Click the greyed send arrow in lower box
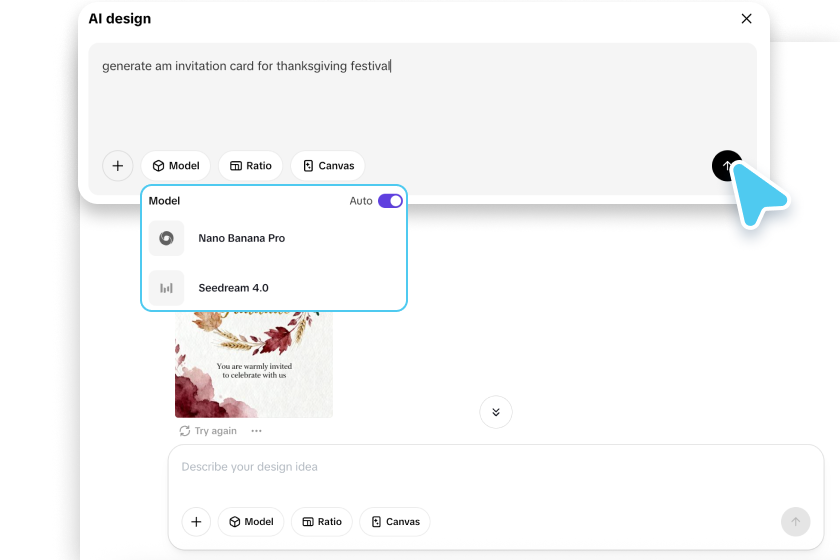 point(796,522)
